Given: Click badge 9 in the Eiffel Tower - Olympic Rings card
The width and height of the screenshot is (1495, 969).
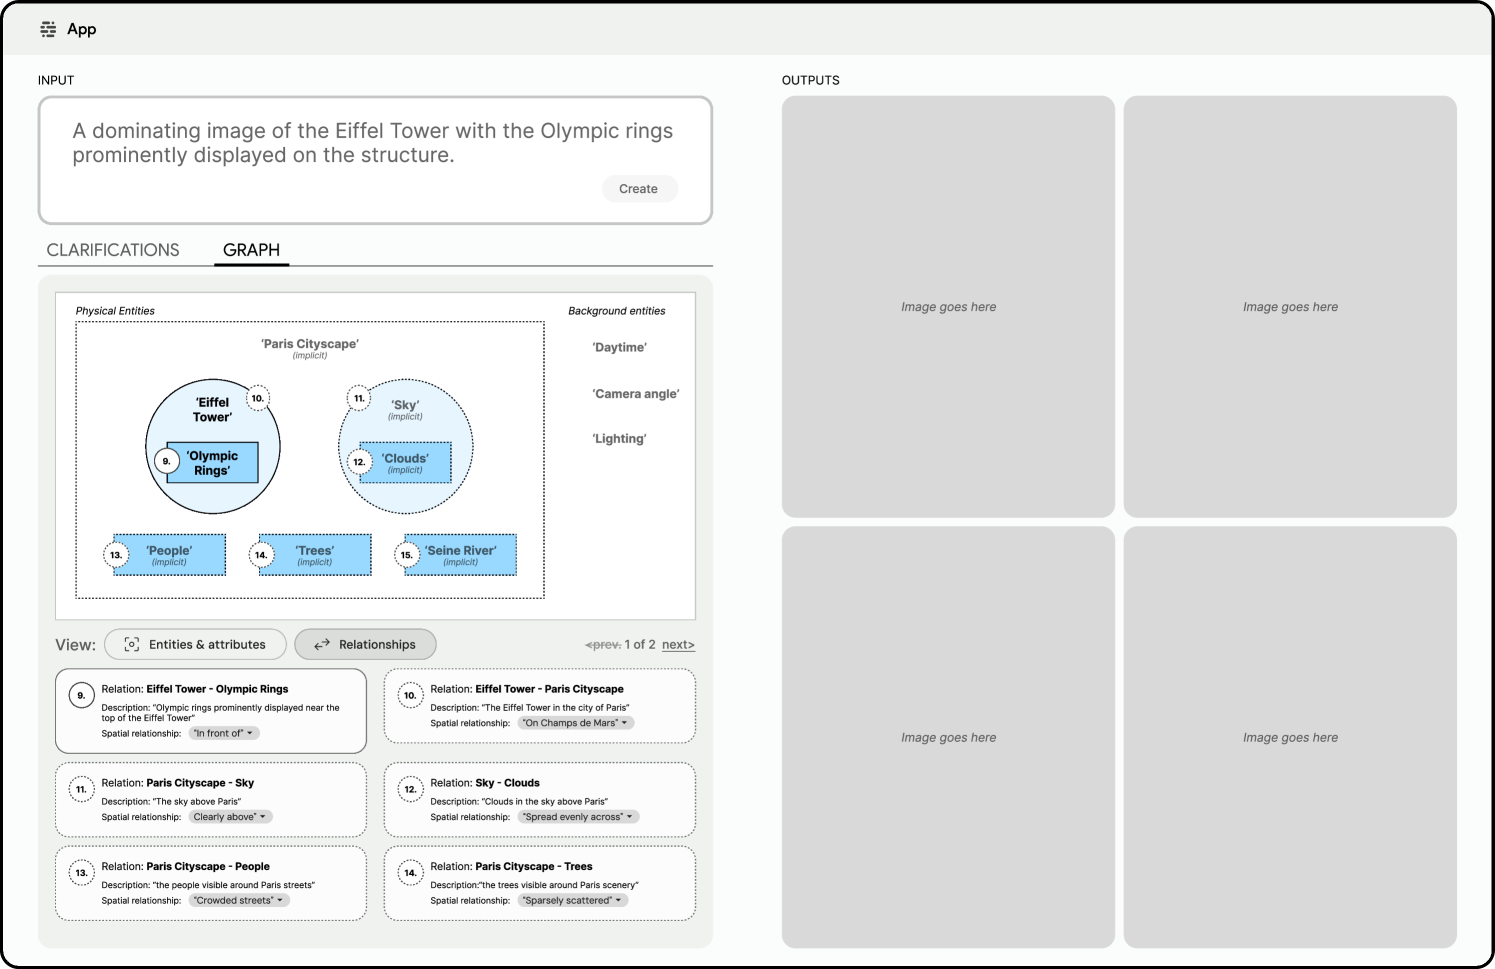Looking at the screenshot, I should [x=82, y=695].
